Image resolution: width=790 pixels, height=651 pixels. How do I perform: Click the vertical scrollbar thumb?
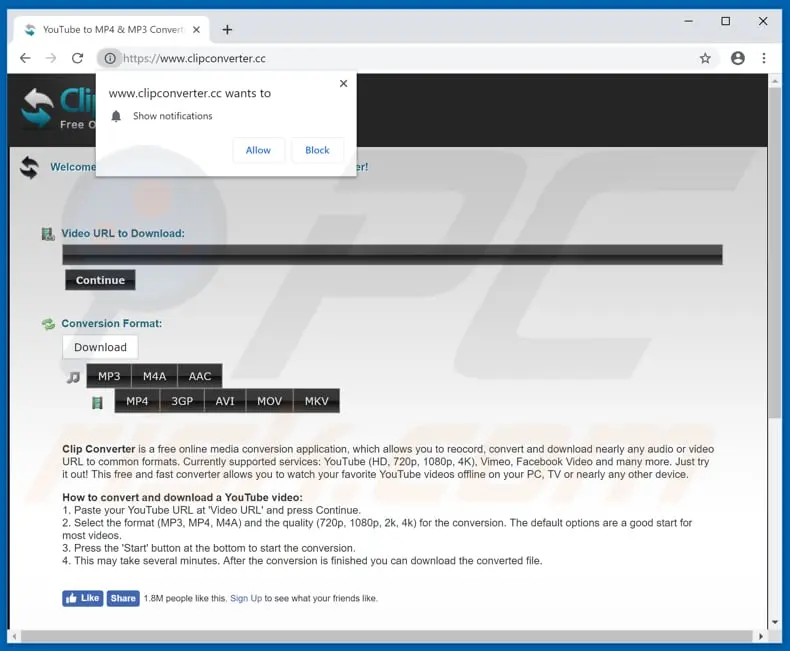pyautogui.click(x=775, y=252)
